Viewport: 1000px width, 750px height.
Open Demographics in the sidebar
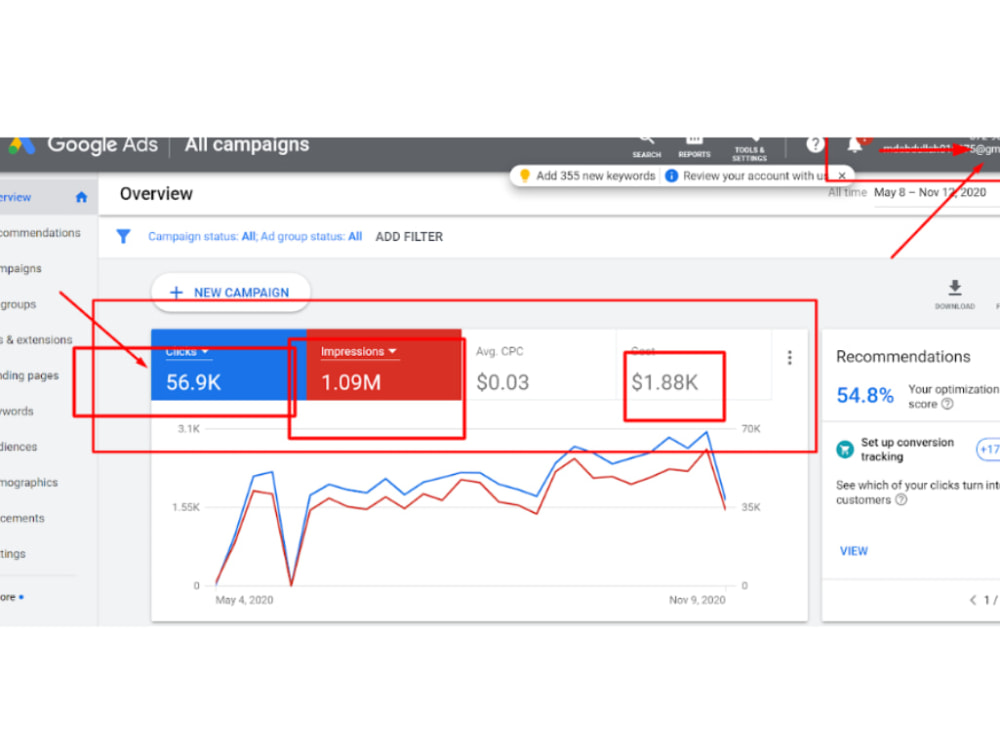pyautogui.click(x=29, y=483)
